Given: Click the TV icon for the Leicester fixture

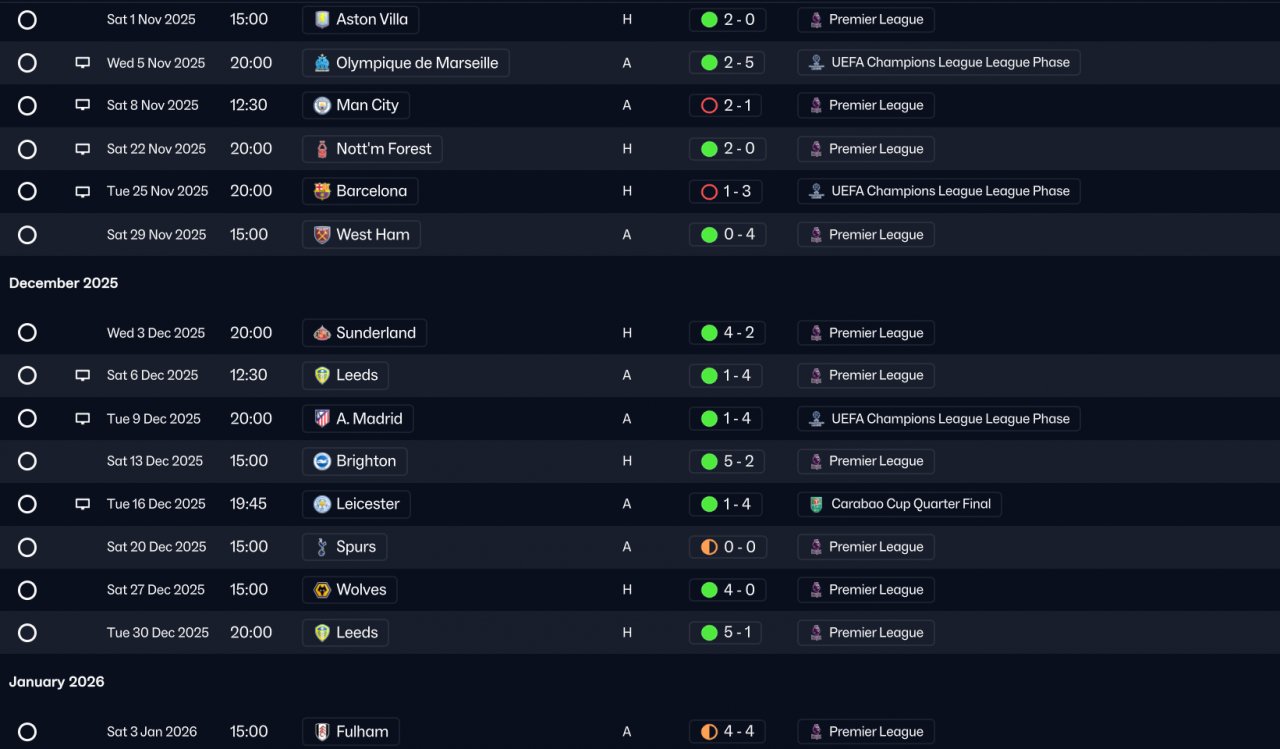Looking at the screenshot, I should coord(83,505).
